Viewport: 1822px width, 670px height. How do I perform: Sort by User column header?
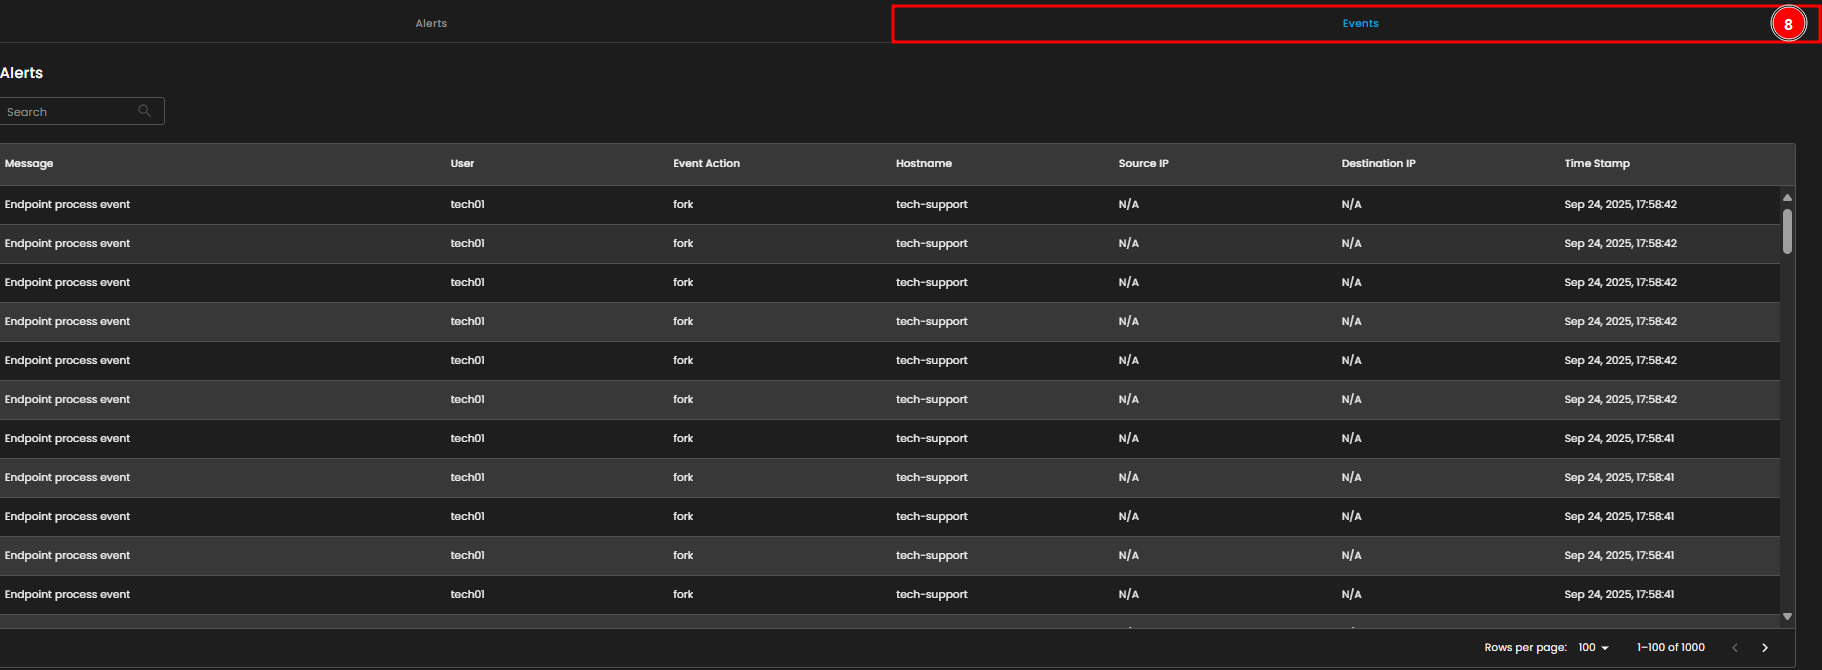coord(462,164)
